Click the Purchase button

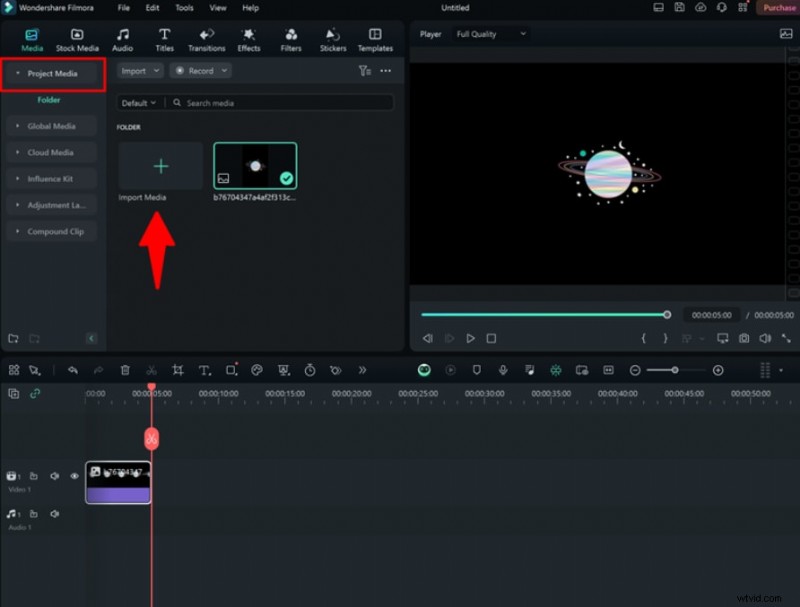click(778, 8)
